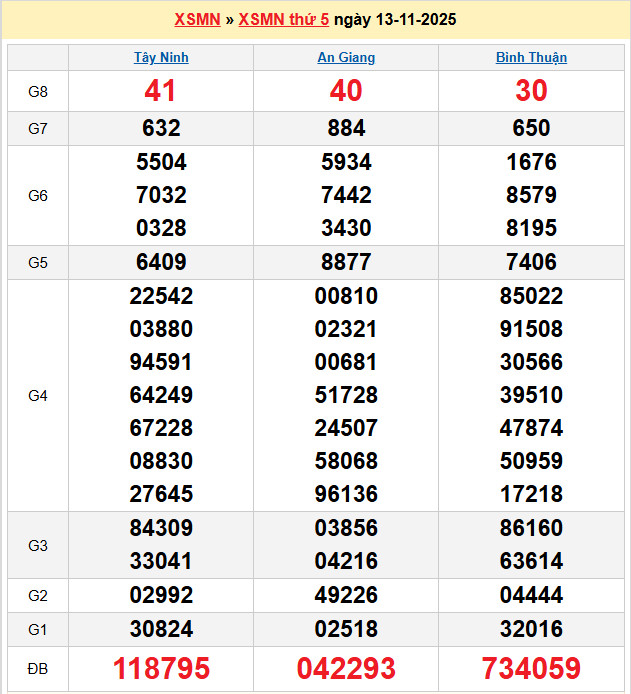Select Bình Thuận G8 number 30
The height and width of the screenshot is (694, 631).
(531, 91)
